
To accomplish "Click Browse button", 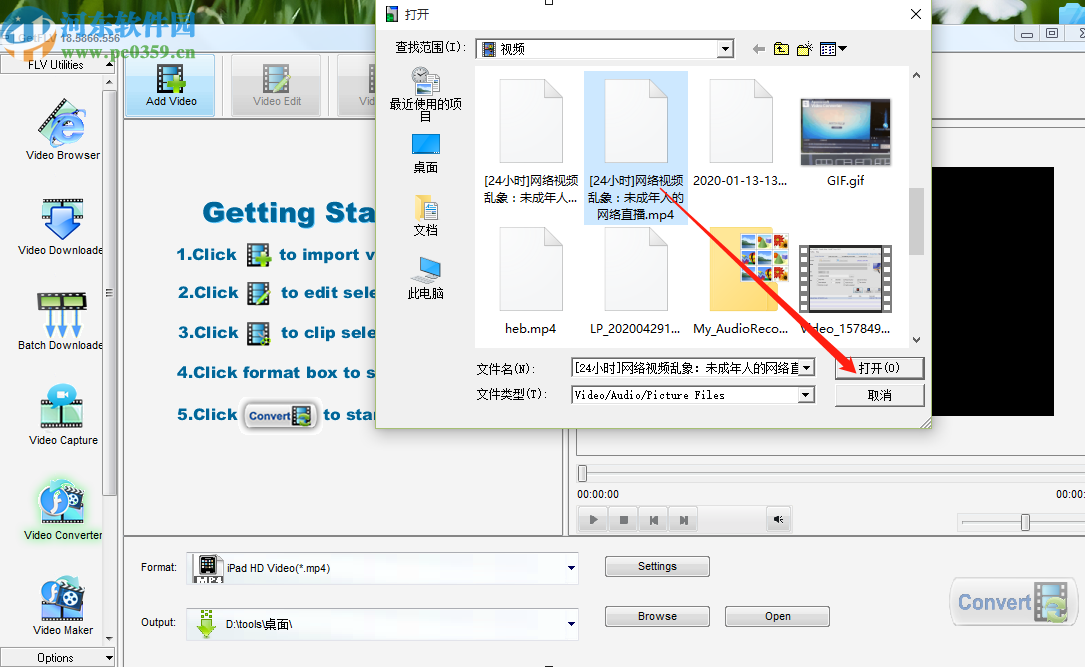I will tap(657, 616).
